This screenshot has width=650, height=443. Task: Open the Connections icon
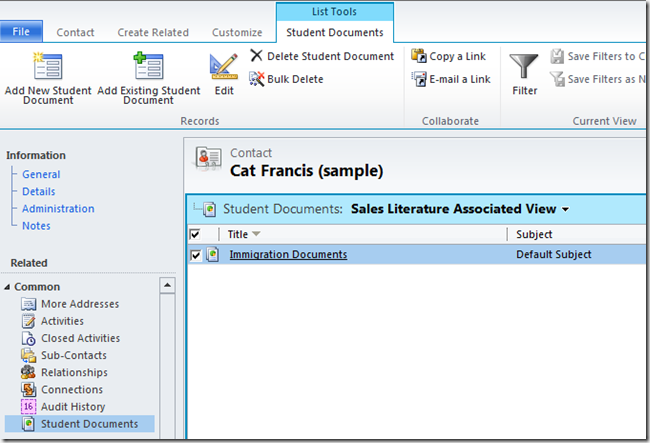point(29,389)
